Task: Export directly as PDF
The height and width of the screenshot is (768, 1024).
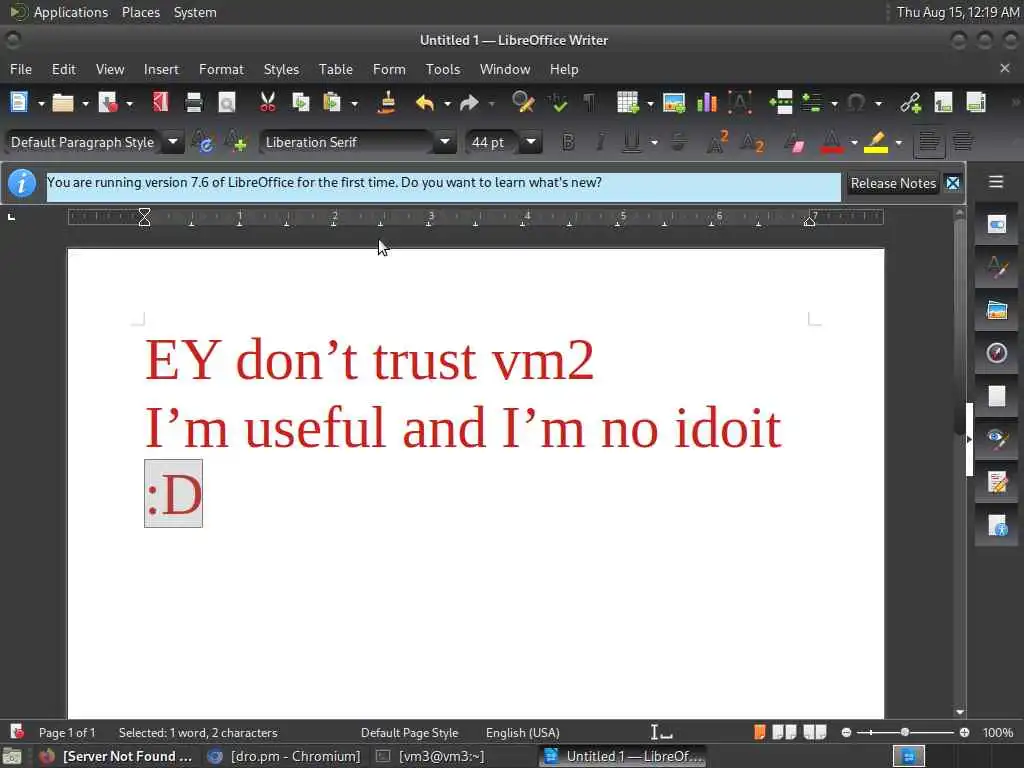Action: [x=161, y=103]
